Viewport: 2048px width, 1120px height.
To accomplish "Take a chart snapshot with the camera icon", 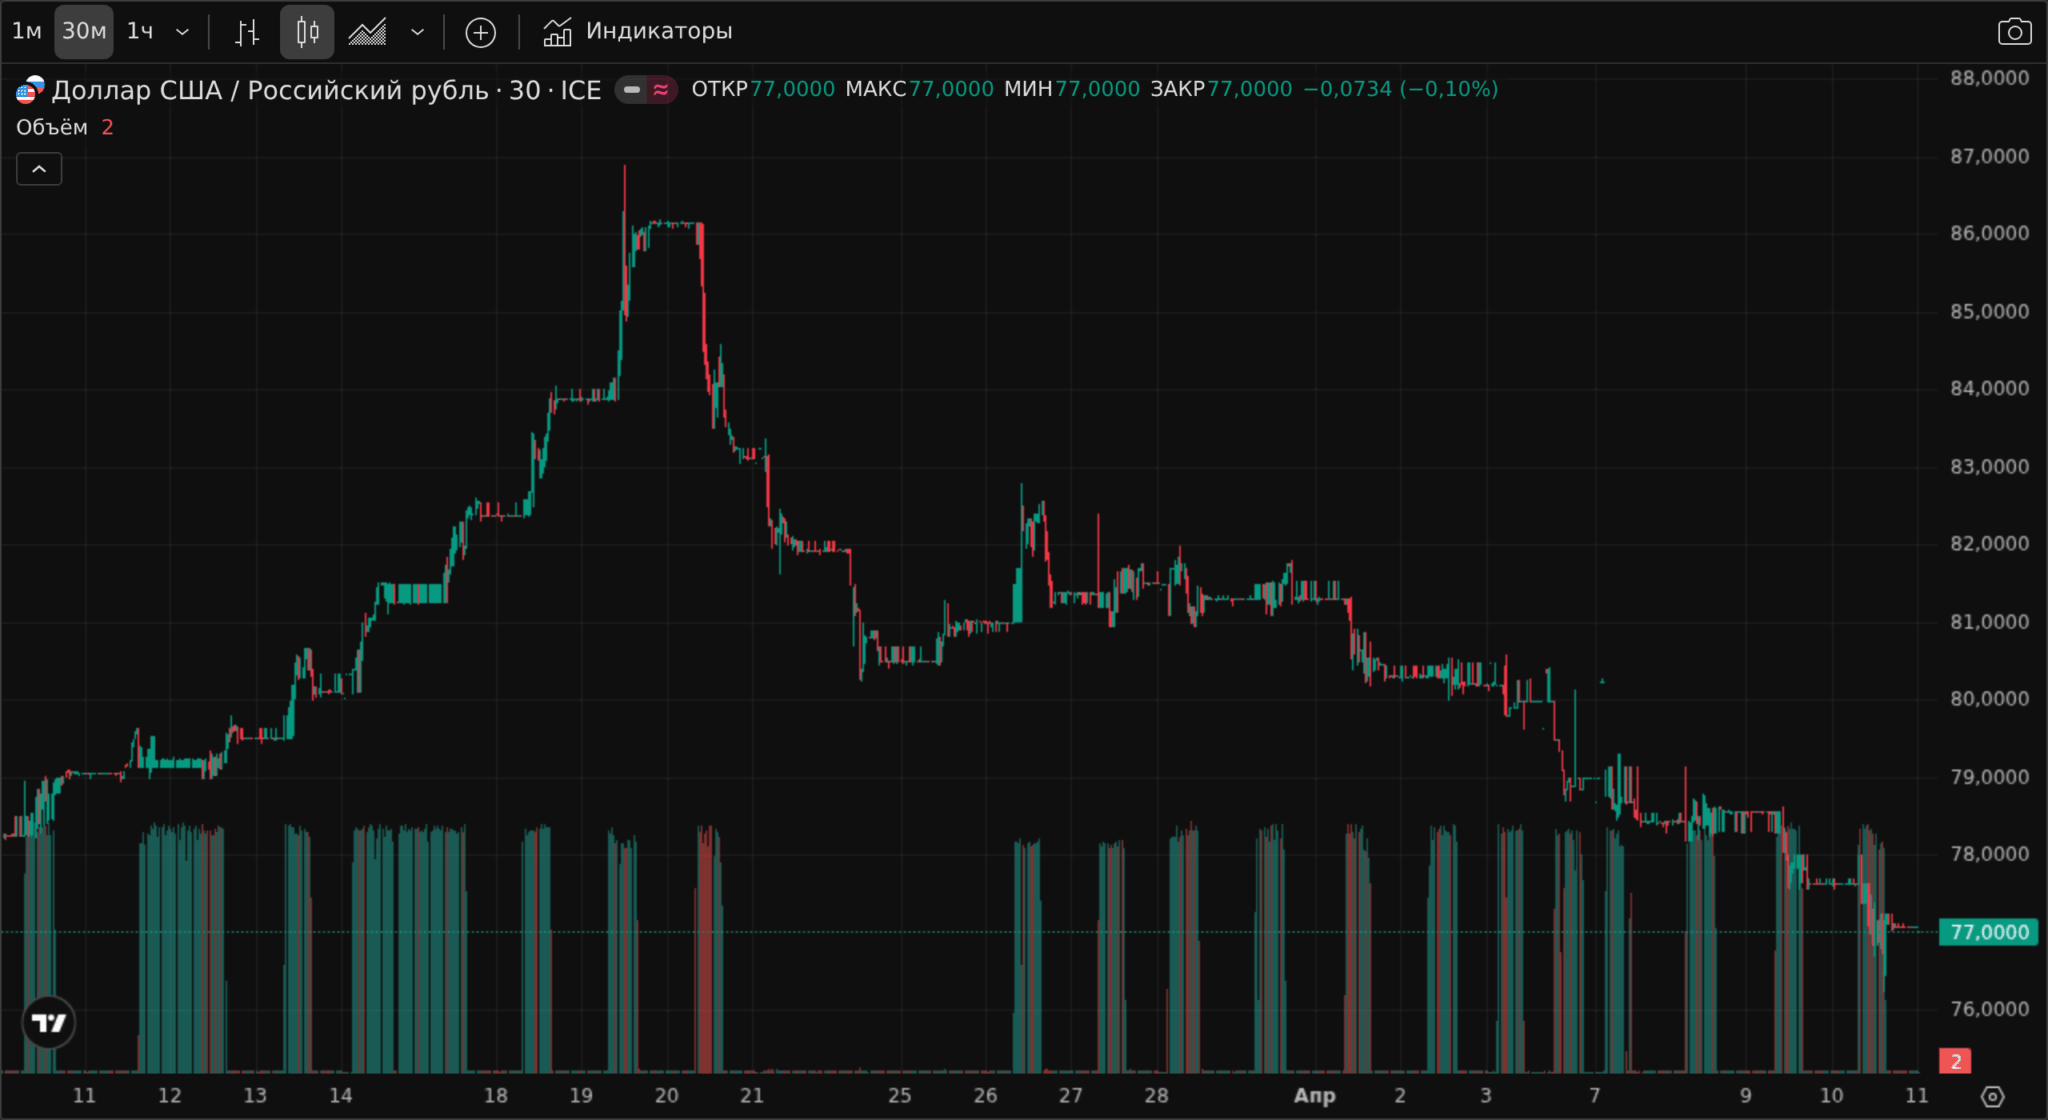I will click(2016, 31).
